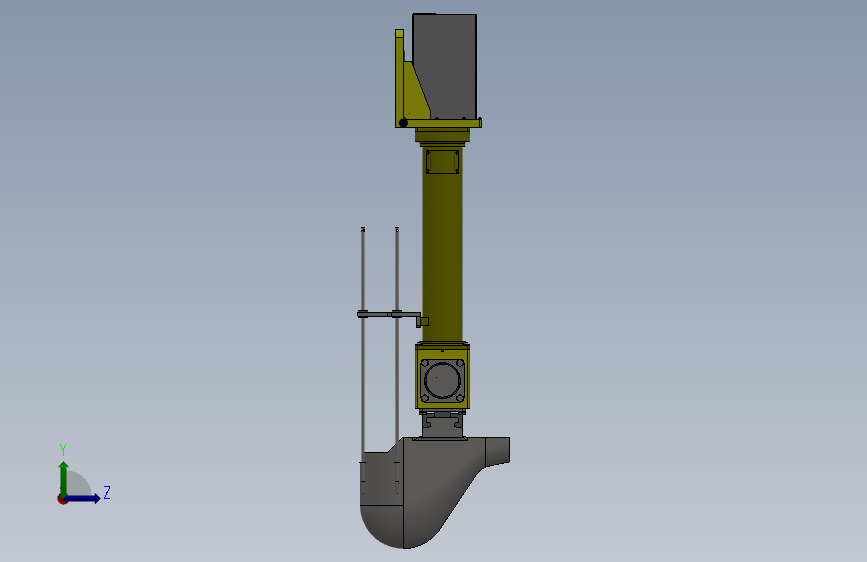The width and height of the screenshot is (867, 562).
Task: Click the green Y label of the triad
Action: [63, 450]
